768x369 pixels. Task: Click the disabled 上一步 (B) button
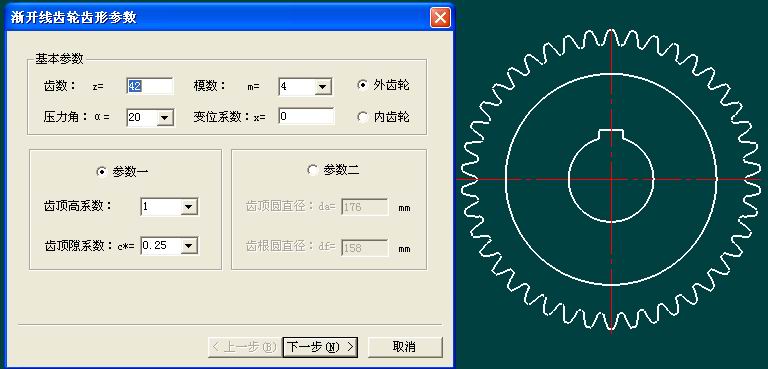click(245, 347)
